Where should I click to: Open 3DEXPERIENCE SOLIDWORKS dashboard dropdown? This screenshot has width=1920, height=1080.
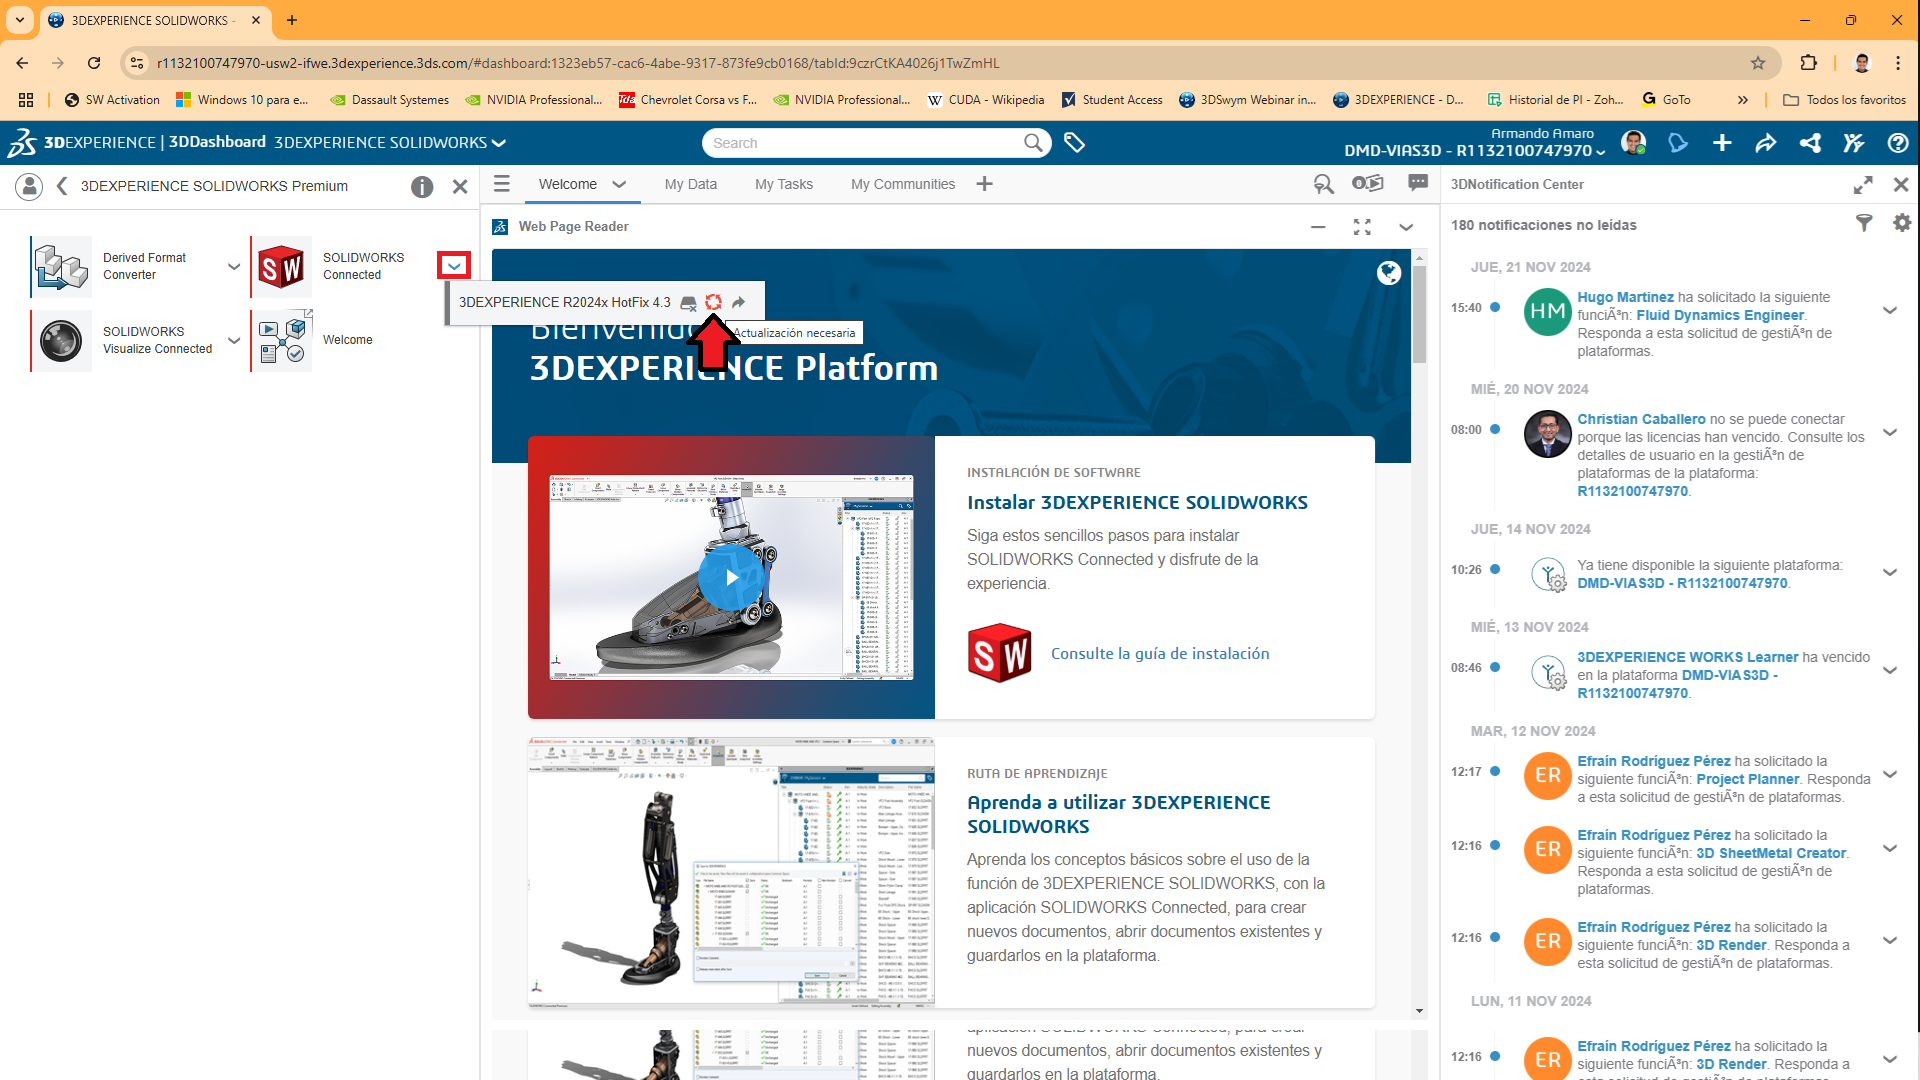point(499,143)
